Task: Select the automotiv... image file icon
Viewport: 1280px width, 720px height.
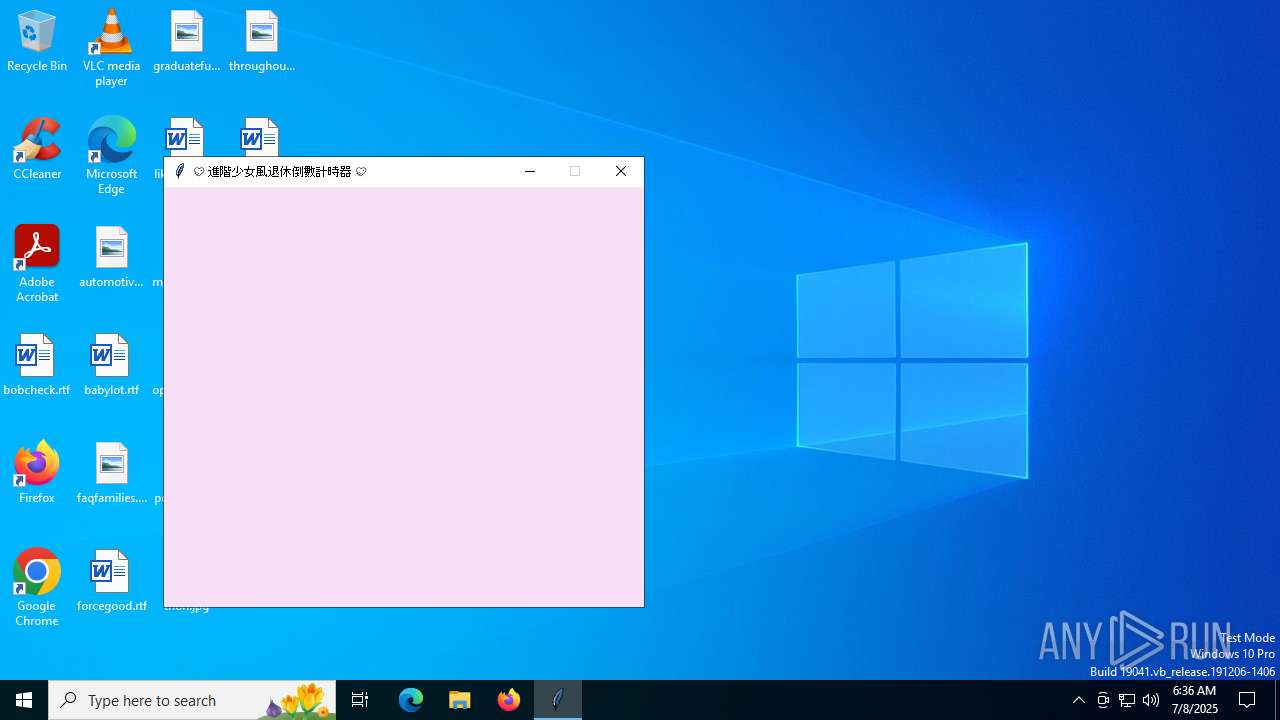Action: click(111, 257)
